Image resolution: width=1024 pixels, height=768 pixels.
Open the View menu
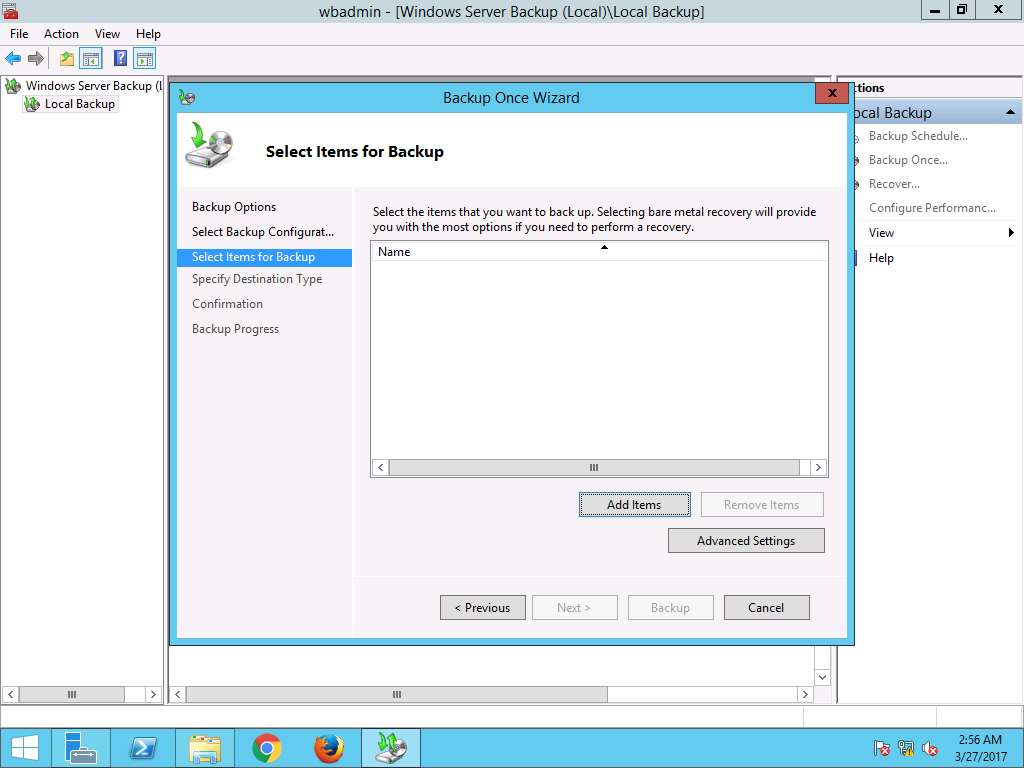(x=107, y=34)
